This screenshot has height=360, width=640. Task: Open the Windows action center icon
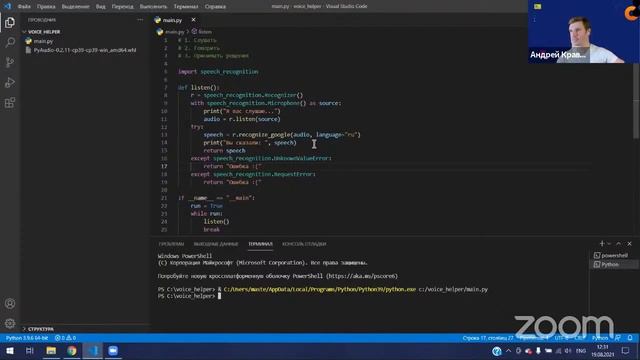pyautogui.click(x=626, y=351)
